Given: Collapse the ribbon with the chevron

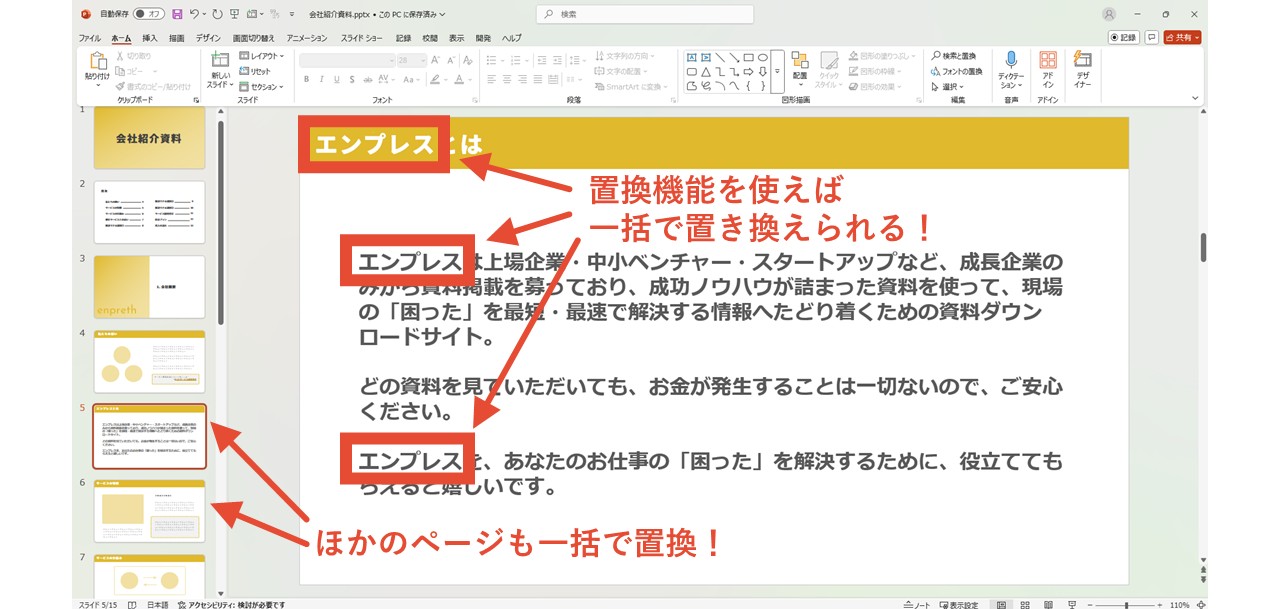Looking at the screenshot, I should pyautogui.click(x=1193, y=98).
